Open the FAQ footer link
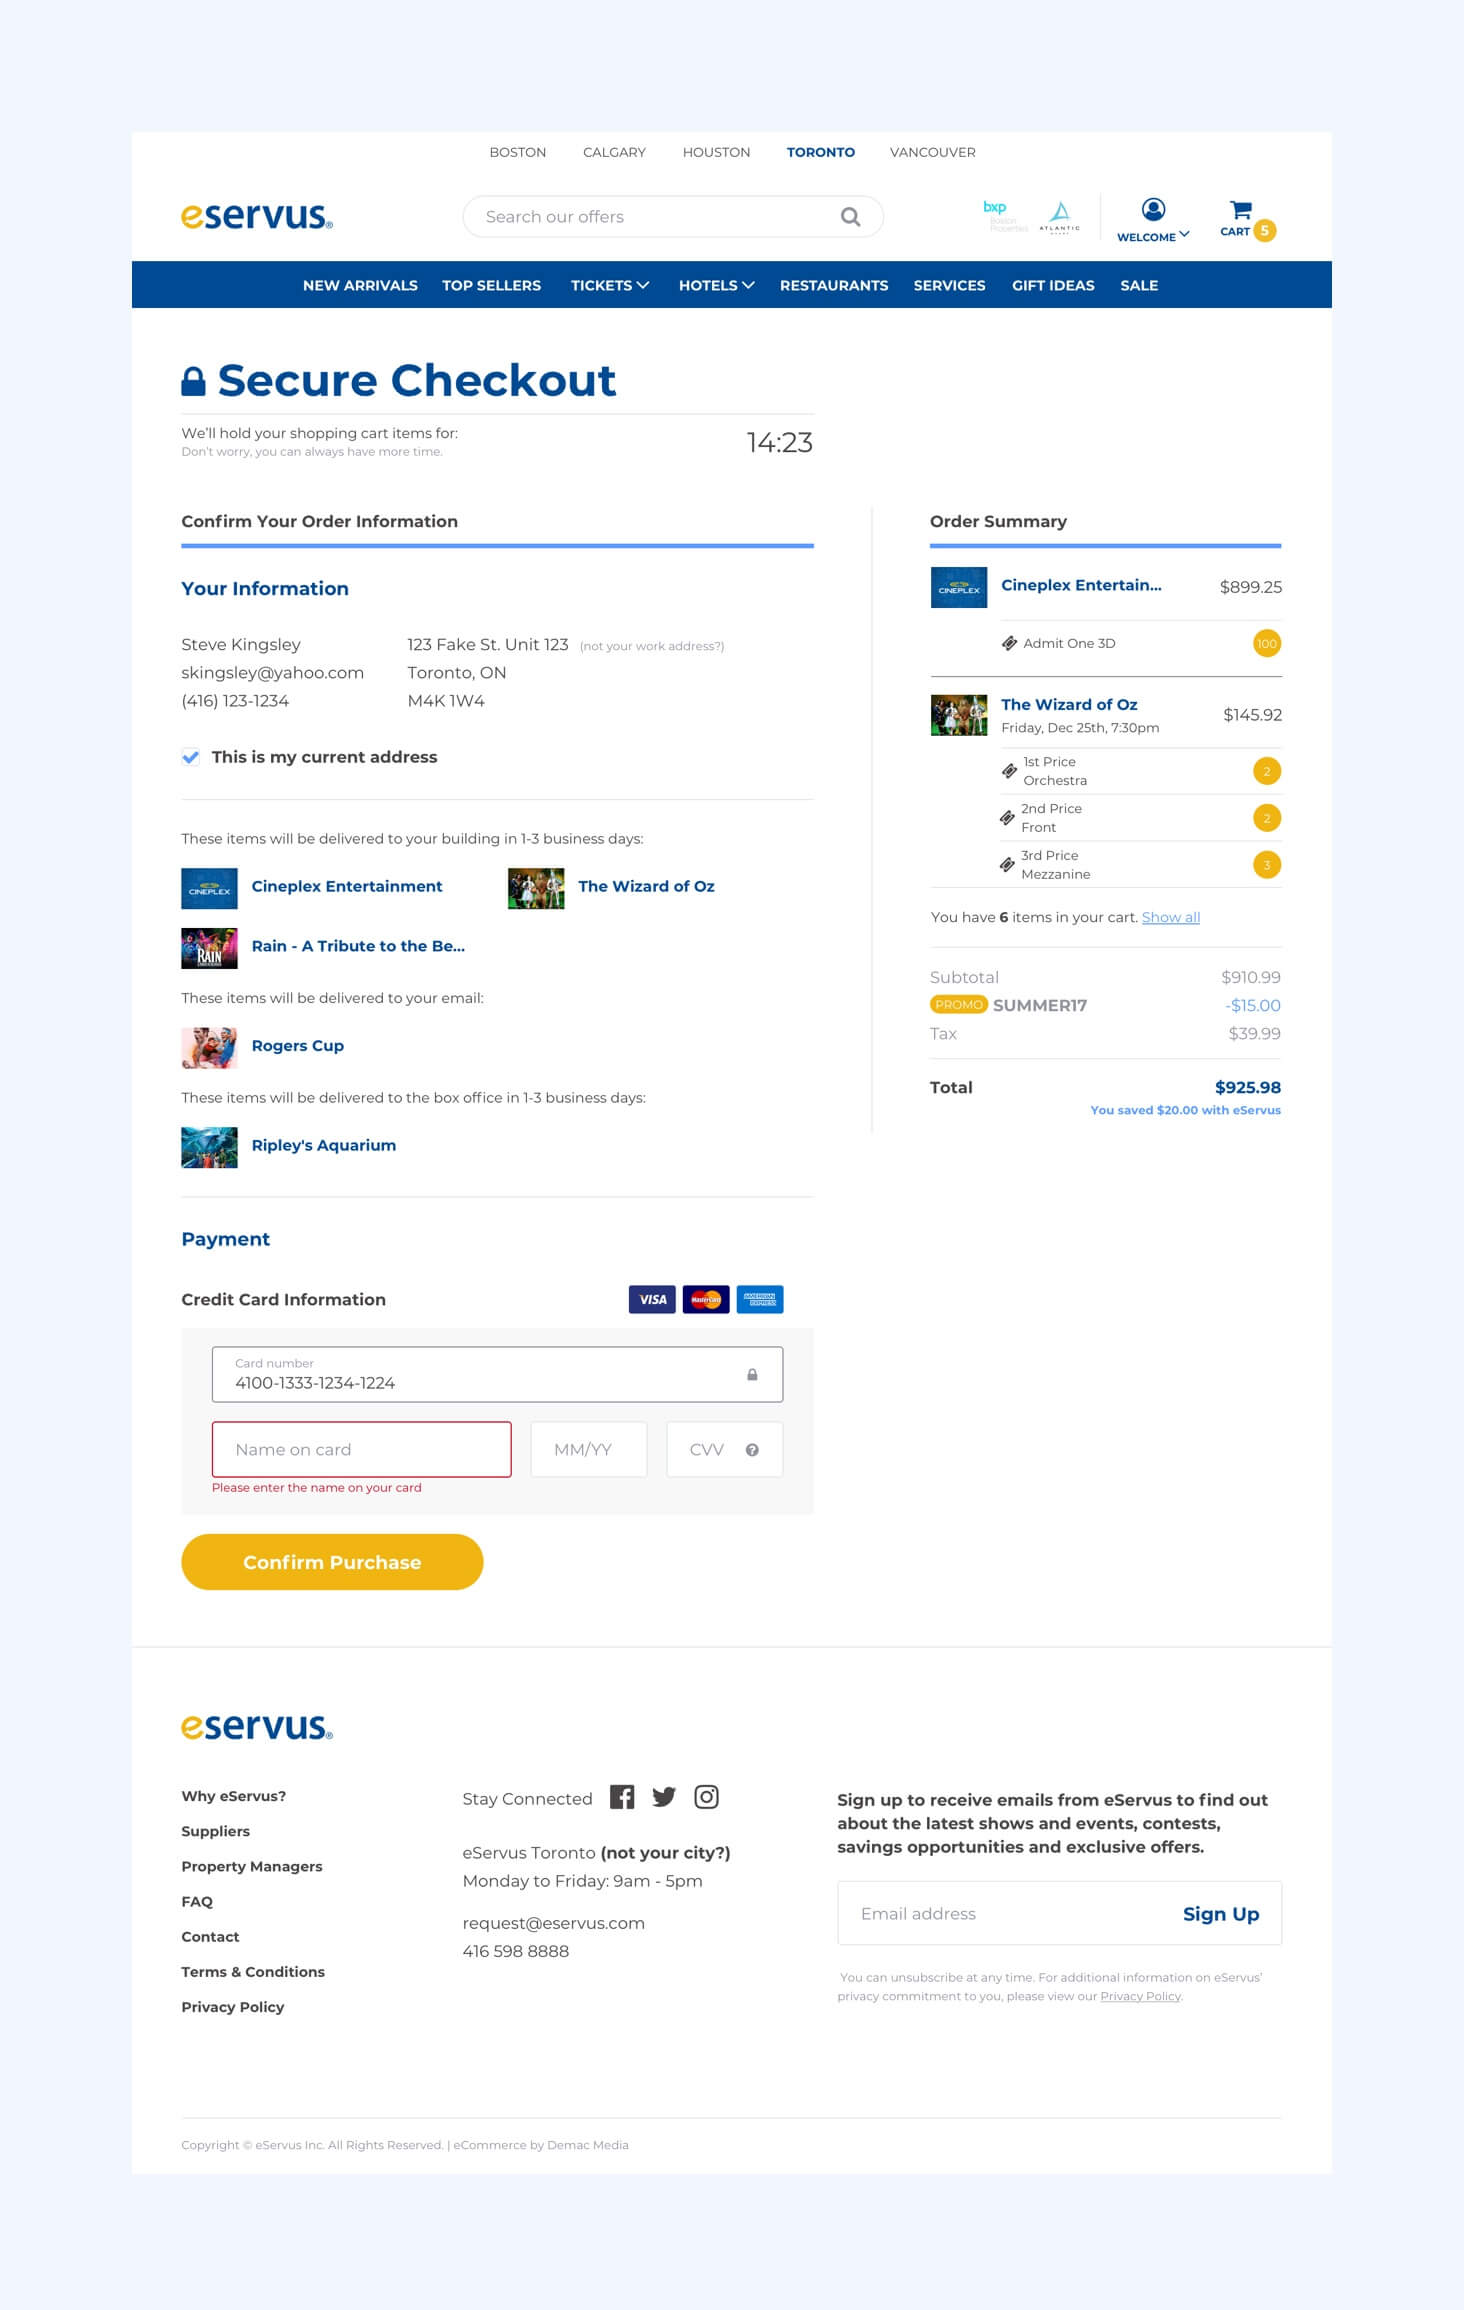Viewport: 1464px width, 2310px height. tap(197, 1902)
